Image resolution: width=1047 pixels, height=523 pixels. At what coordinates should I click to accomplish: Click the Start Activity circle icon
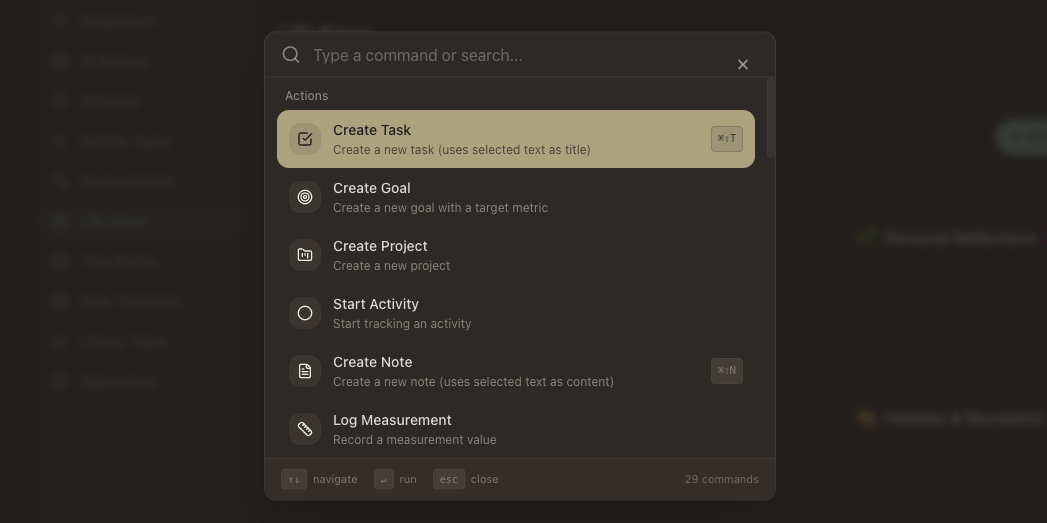pos(305,313)
